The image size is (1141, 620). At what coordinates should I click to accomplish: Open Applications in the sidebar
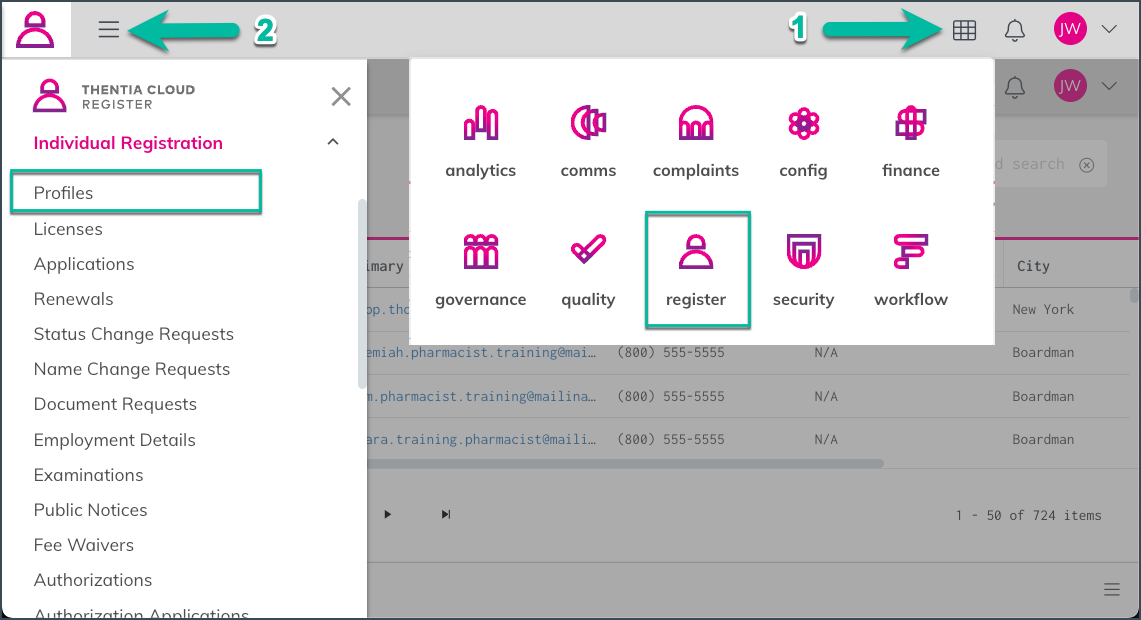tap(84, 264)
